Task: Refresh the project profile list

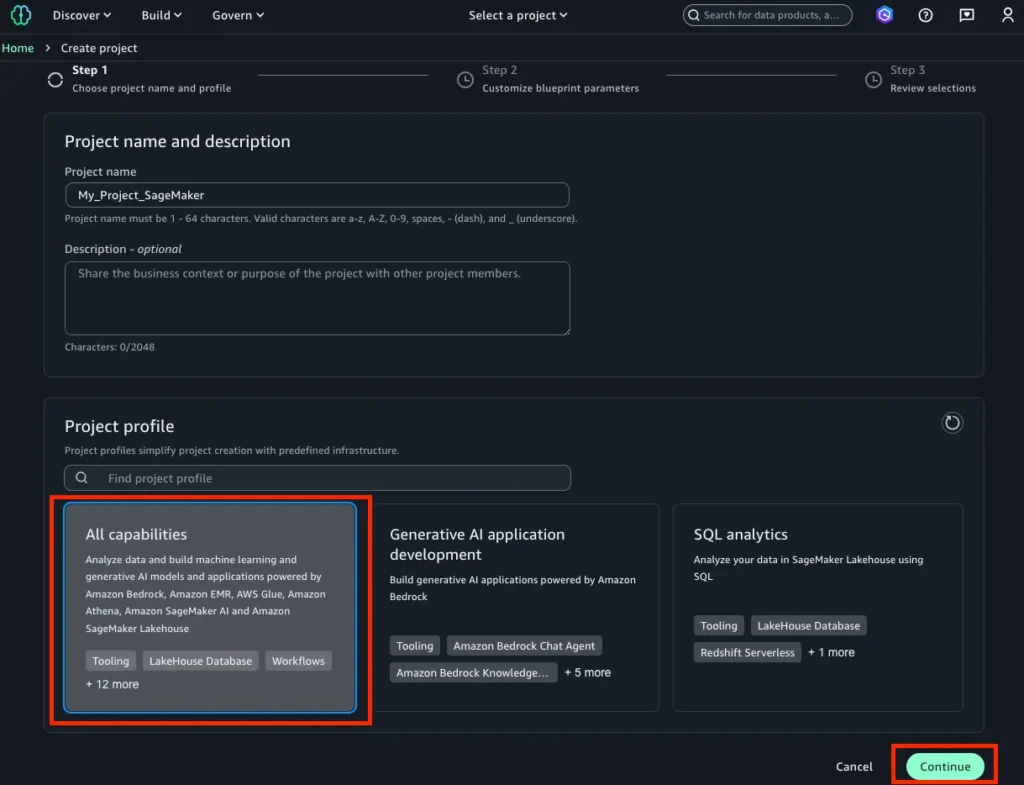Action: coord(952,423)
